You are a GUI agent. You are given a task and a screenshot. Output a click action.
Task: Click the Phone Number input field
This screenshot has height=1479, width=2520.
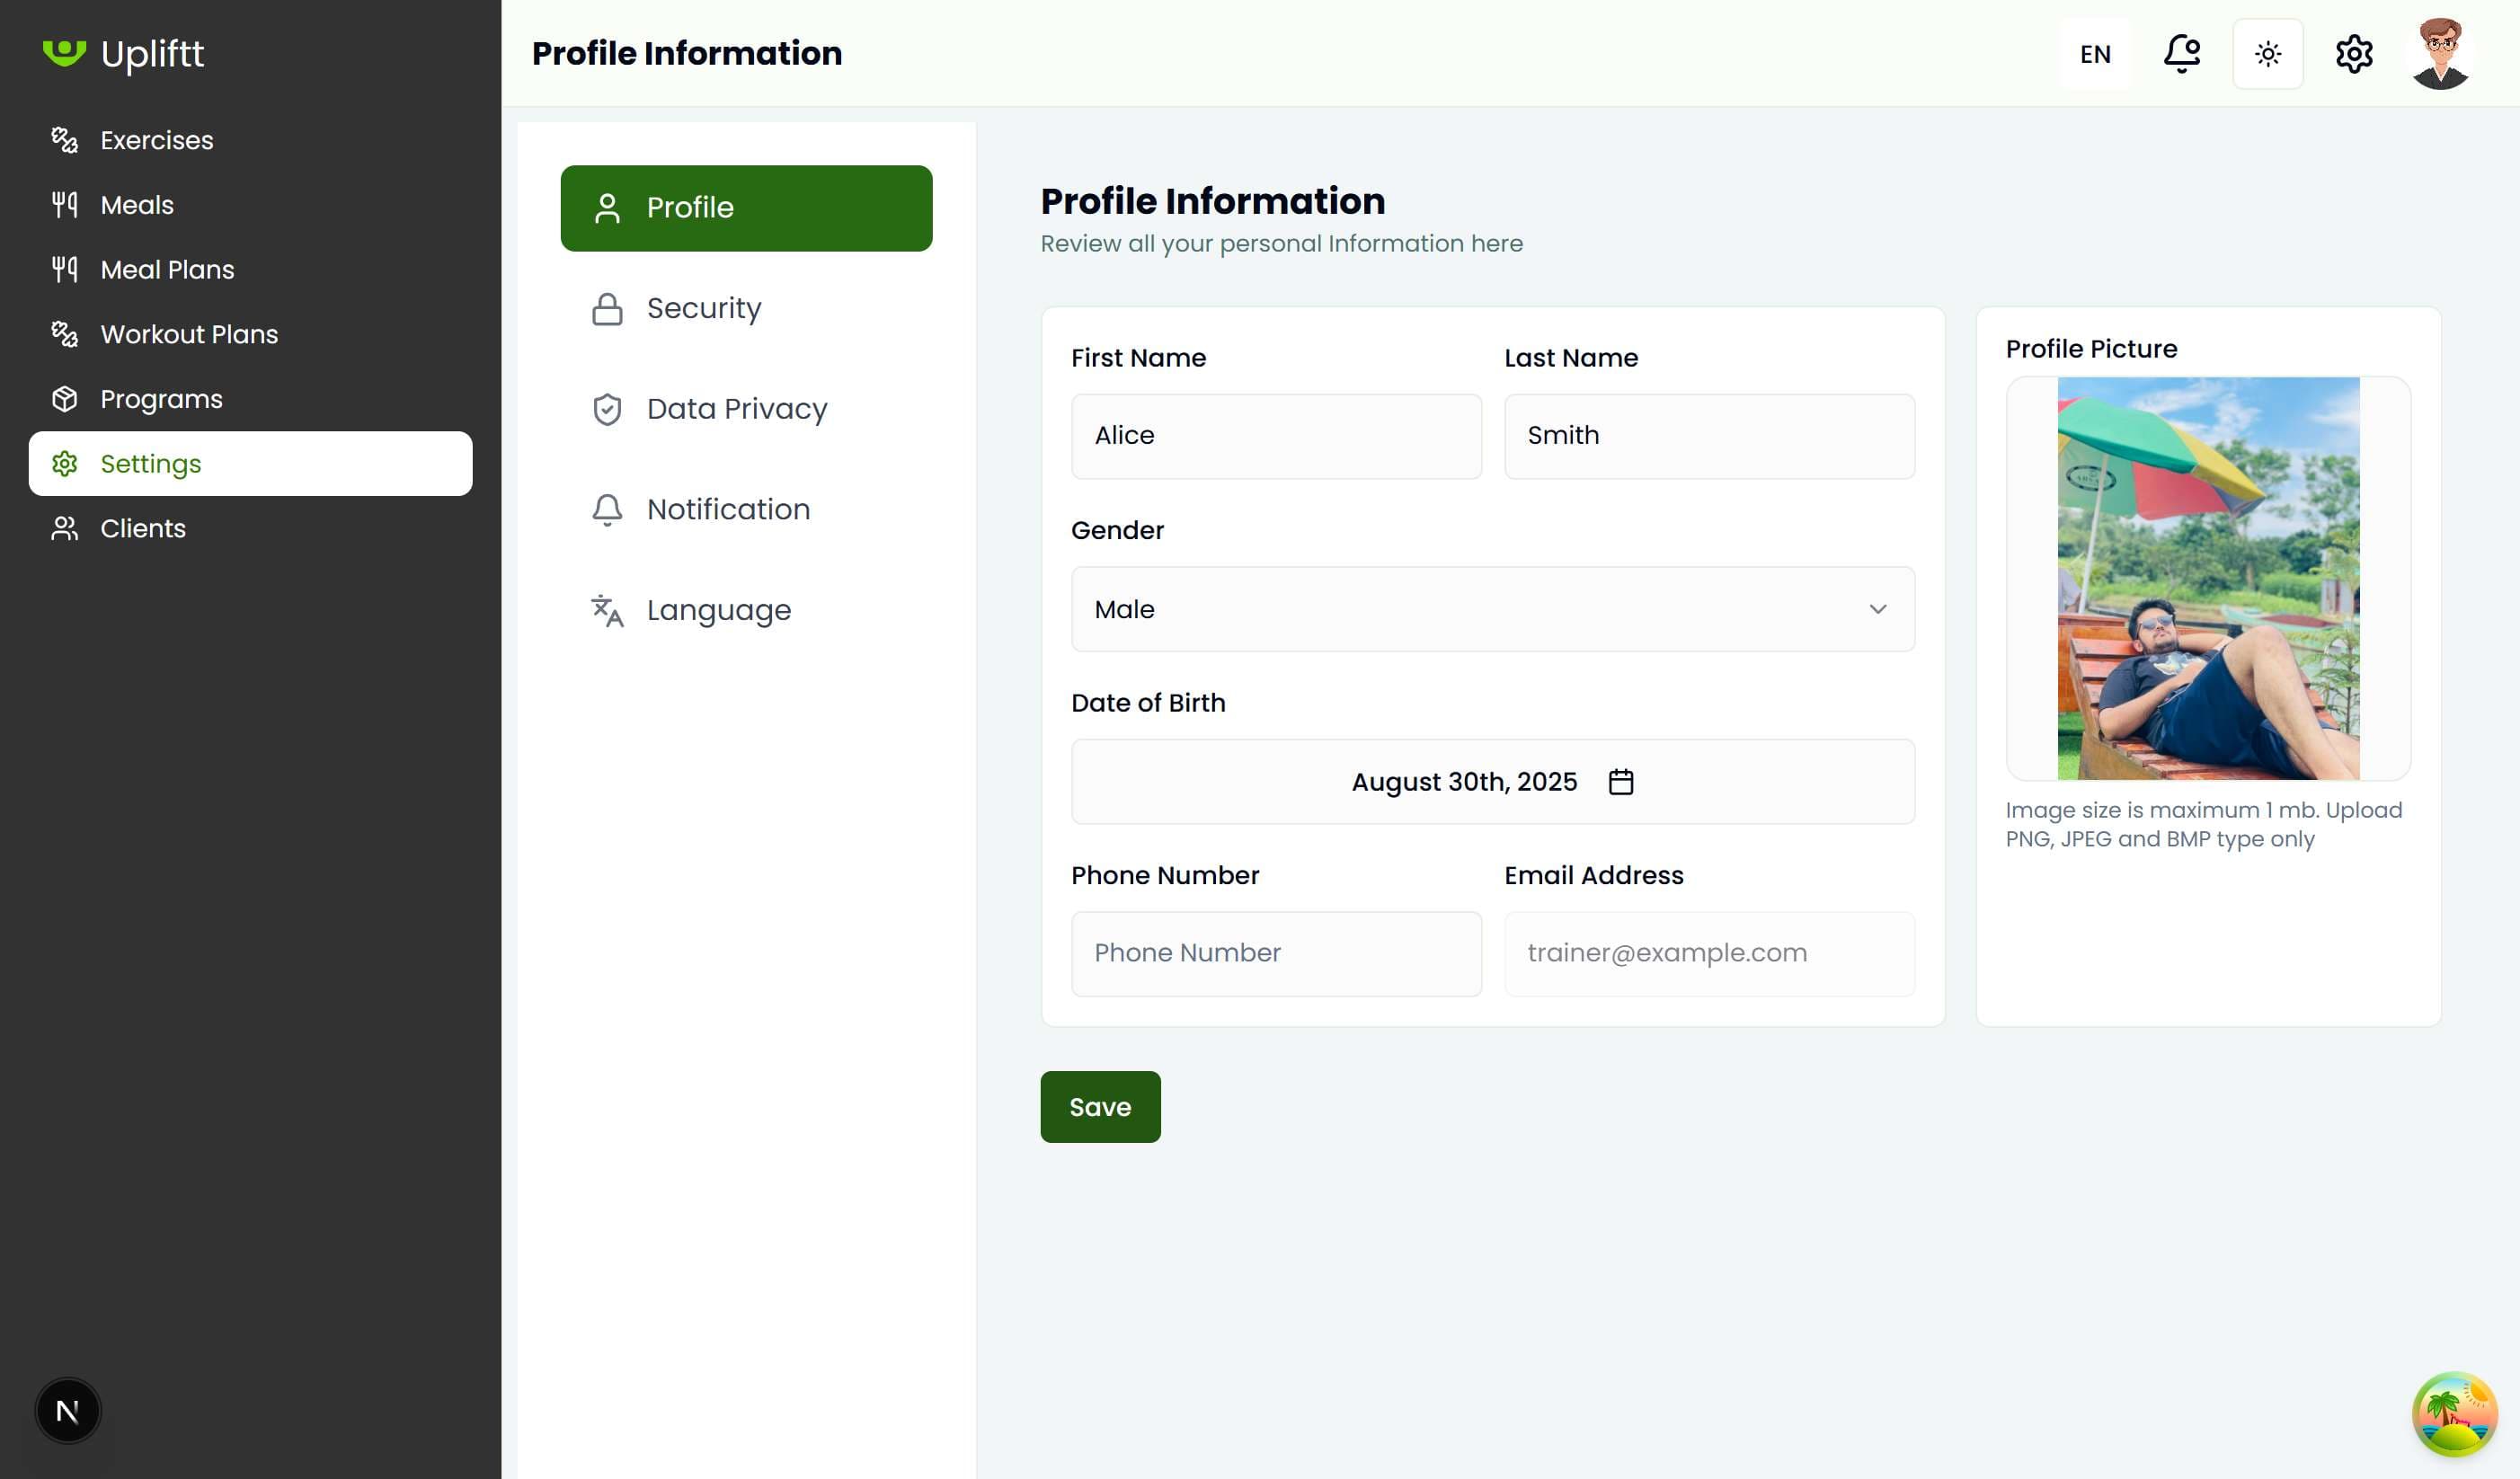(1276, 952)
